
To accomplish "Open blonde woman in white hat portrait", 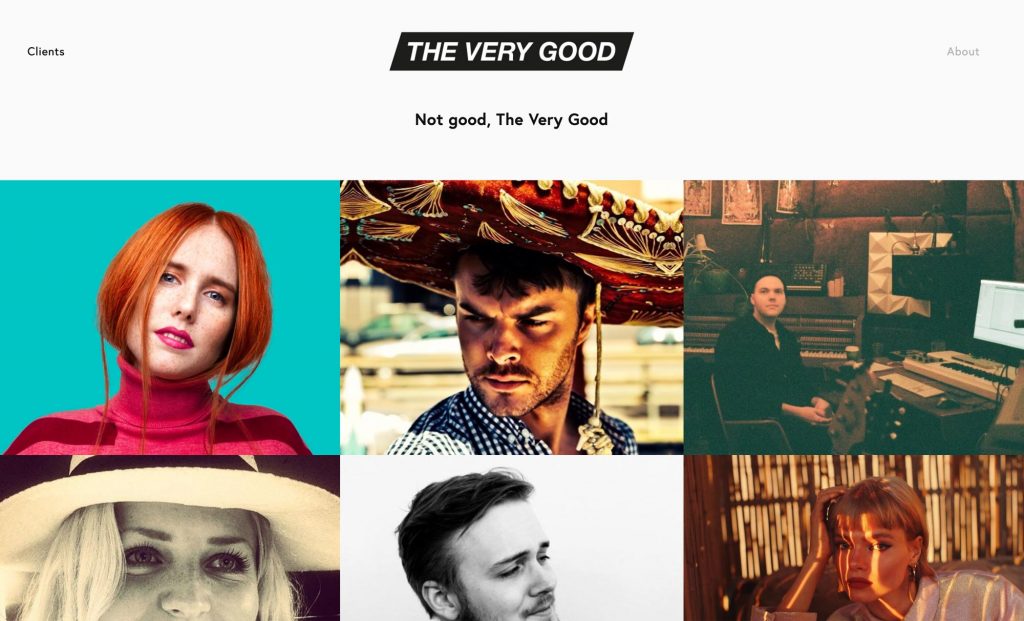I will pyautogui.click(x=170, y=538).
